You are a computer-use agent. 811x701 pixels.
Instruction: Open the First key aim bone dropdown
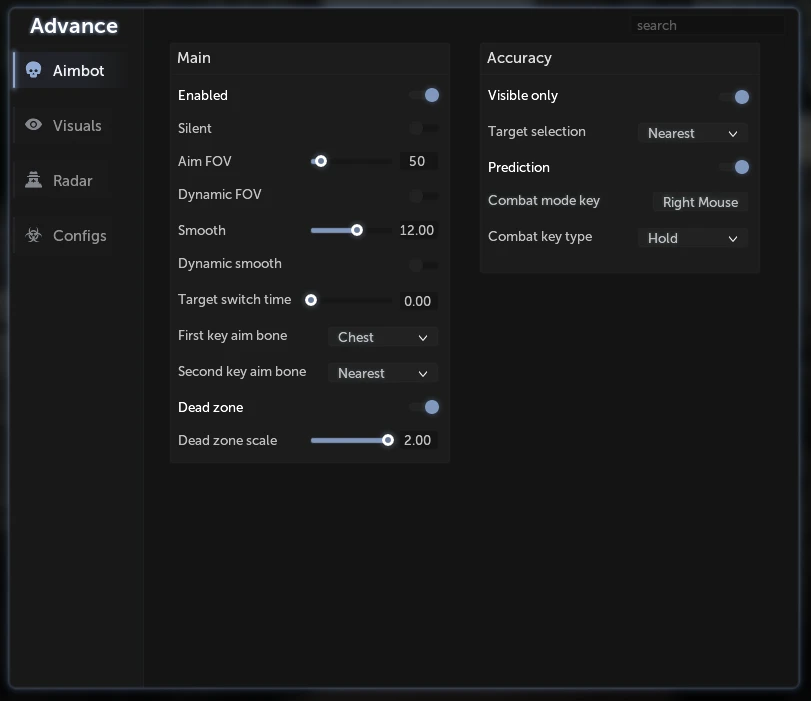pyautogui.click(x=383, y=337)
